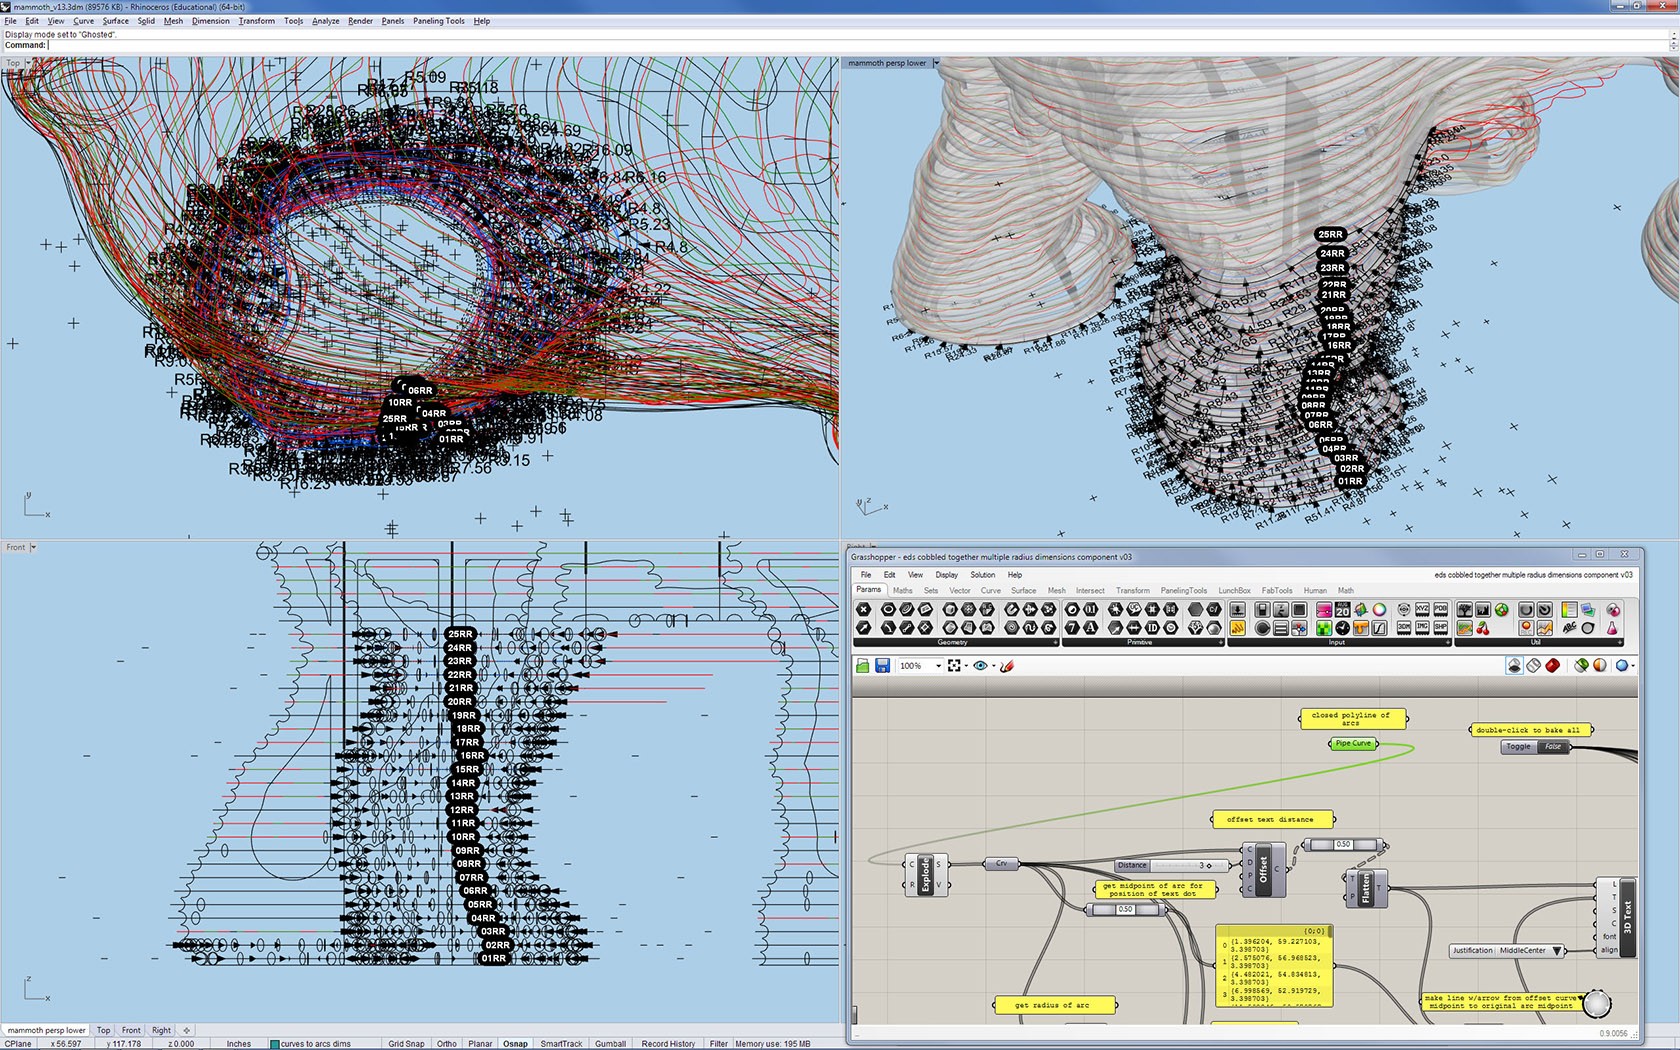Viewport: 1680px width, 1050px height.
Task: Click the Grasshopper open file folder icon
Action: 862,666
